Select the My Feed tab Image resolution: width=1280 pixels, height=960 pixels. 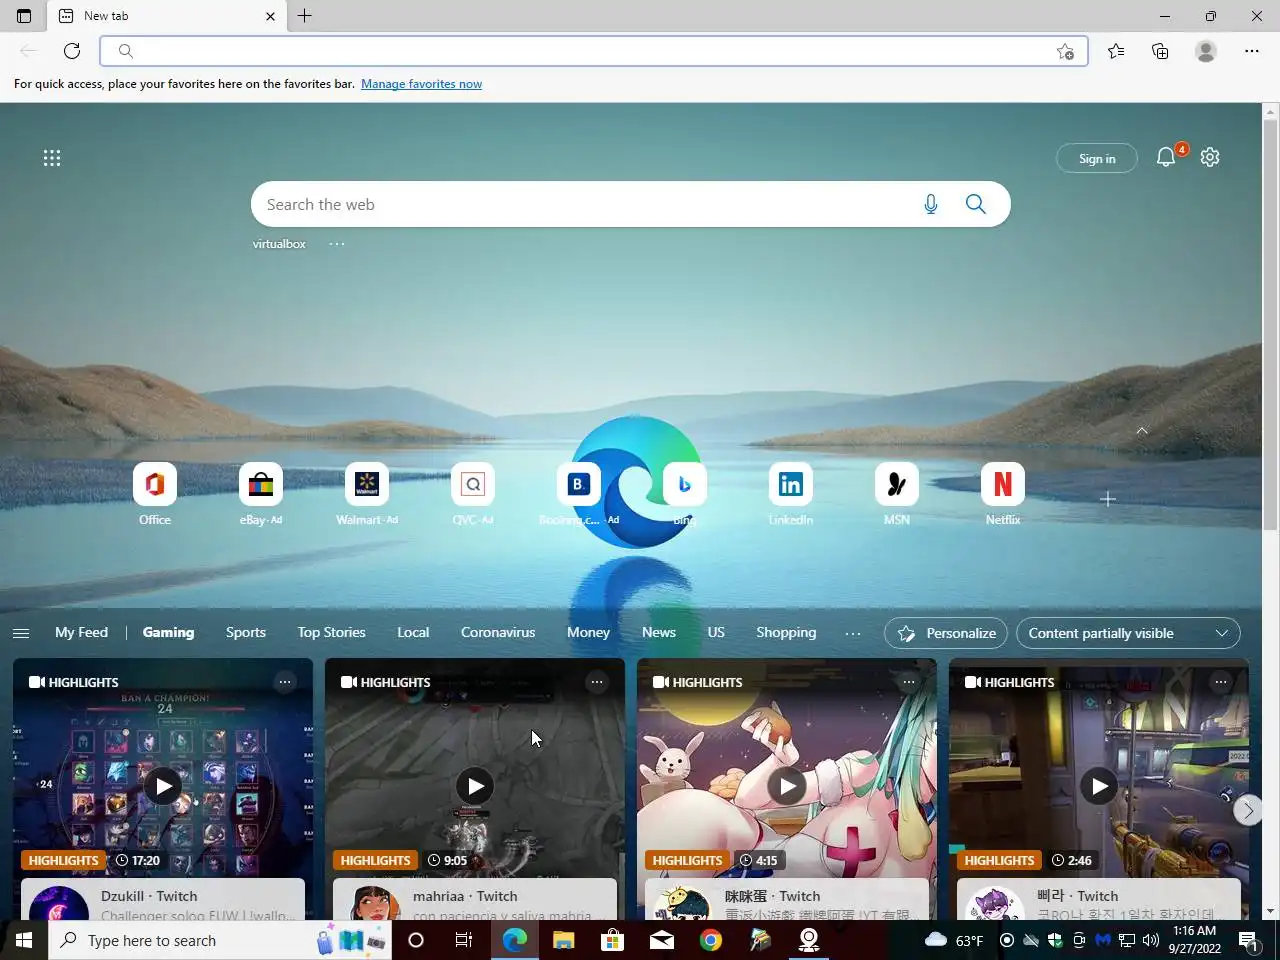[x=81, y=633]
